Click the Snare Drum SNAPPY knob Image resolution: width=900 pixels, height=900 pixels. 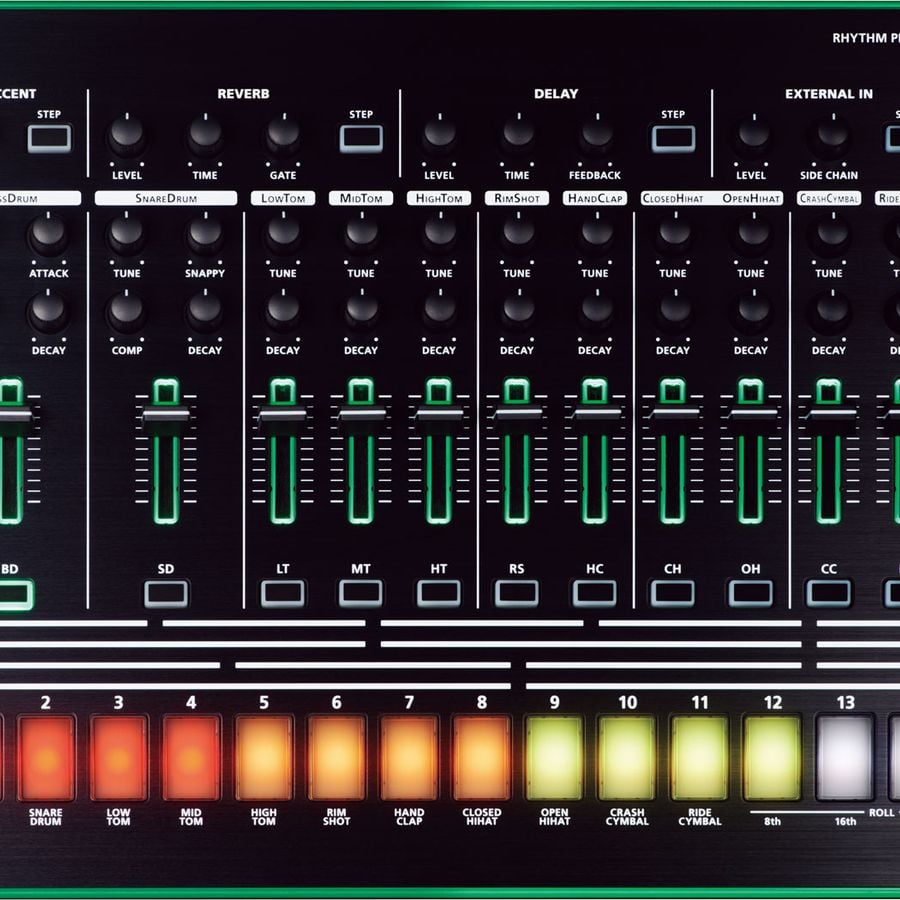[x=205, y=234]
